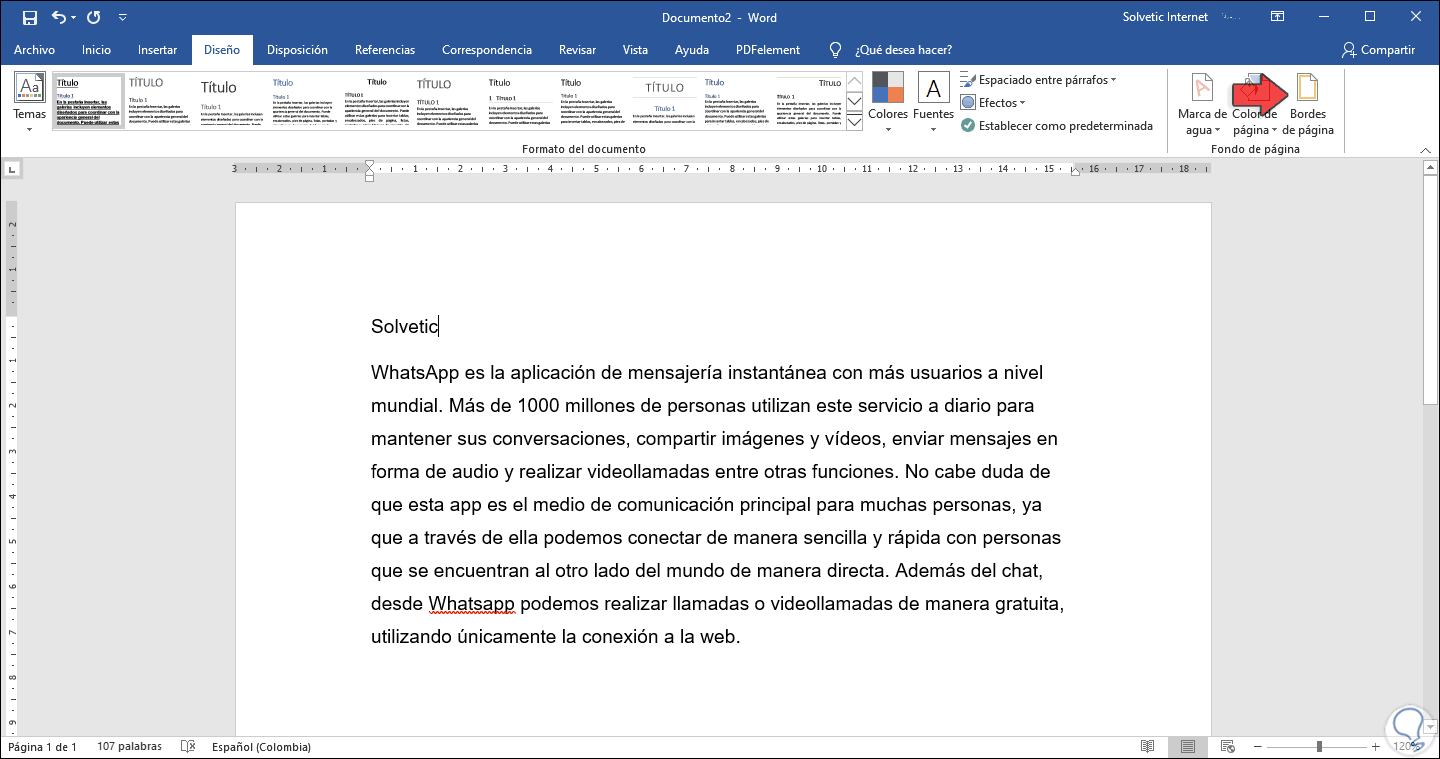Click the zoom slider handle
This screenshot has width=1440, height=759.
coord(1320,747)
